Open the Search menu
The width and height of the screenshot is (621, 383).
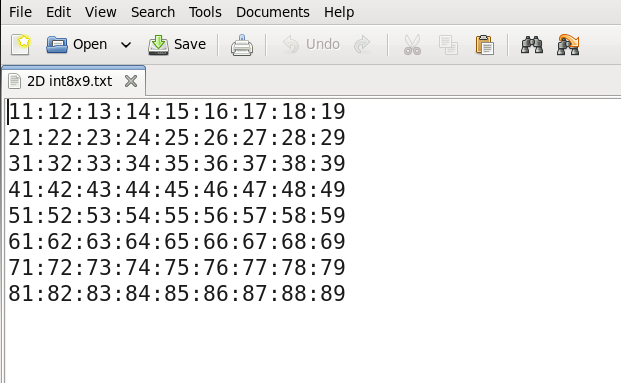coord(153,12)
